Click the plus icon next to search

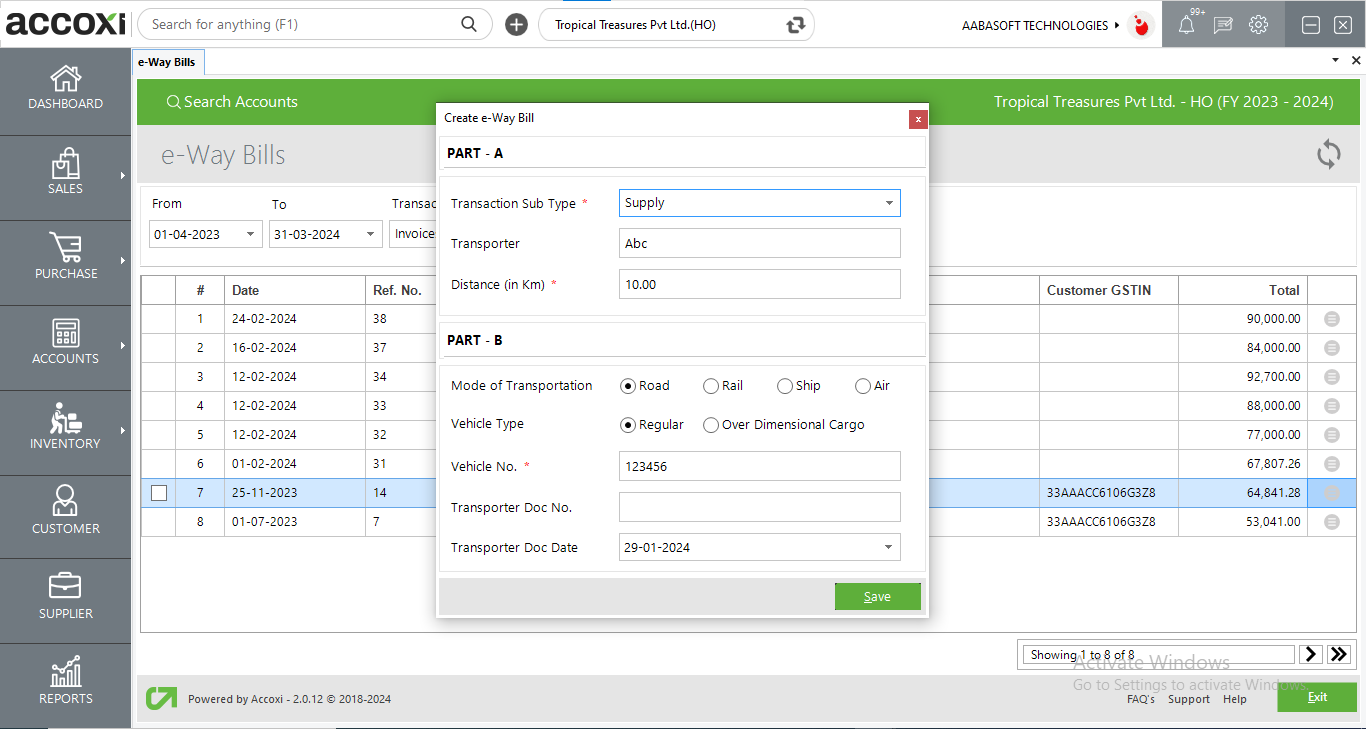click(x=516, y=24)
